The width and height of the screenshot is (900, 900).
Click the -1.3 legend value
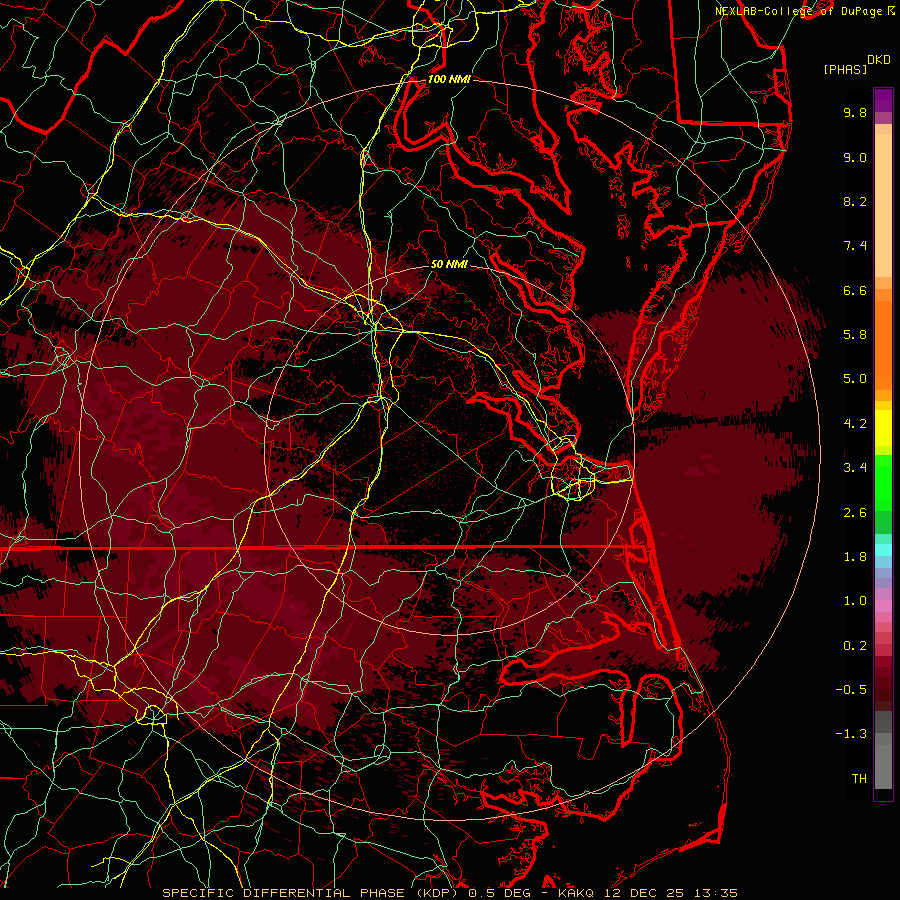click(x=851, y=734)
